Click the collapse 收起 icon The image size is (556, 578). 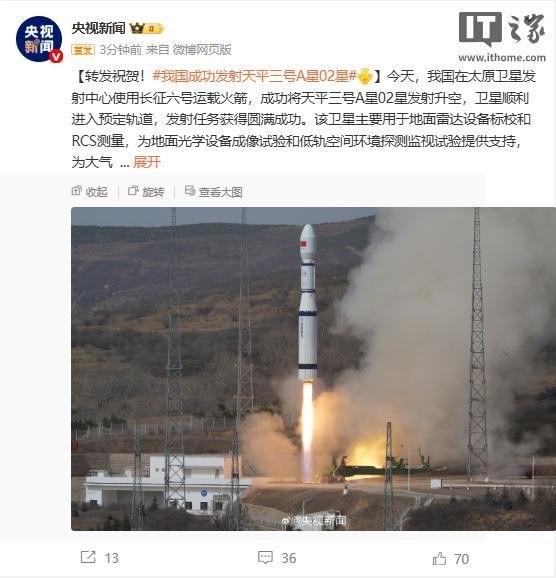pos(76,191)
